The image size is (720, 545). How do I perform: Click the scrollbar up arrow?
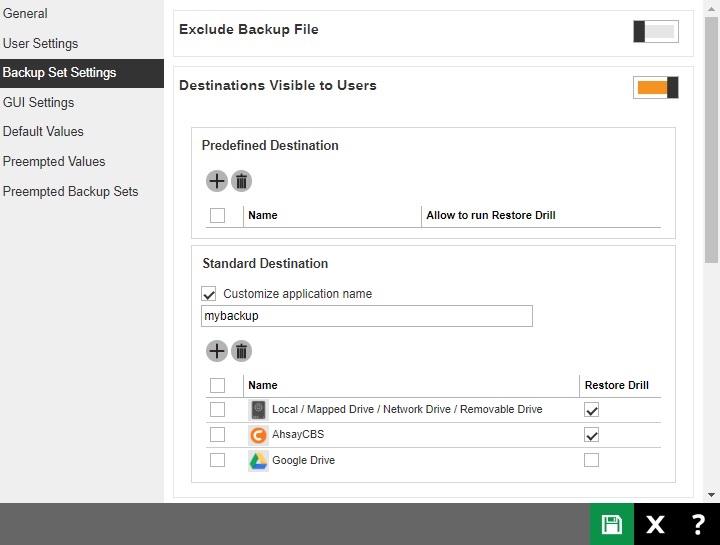(x=711, y=8)
